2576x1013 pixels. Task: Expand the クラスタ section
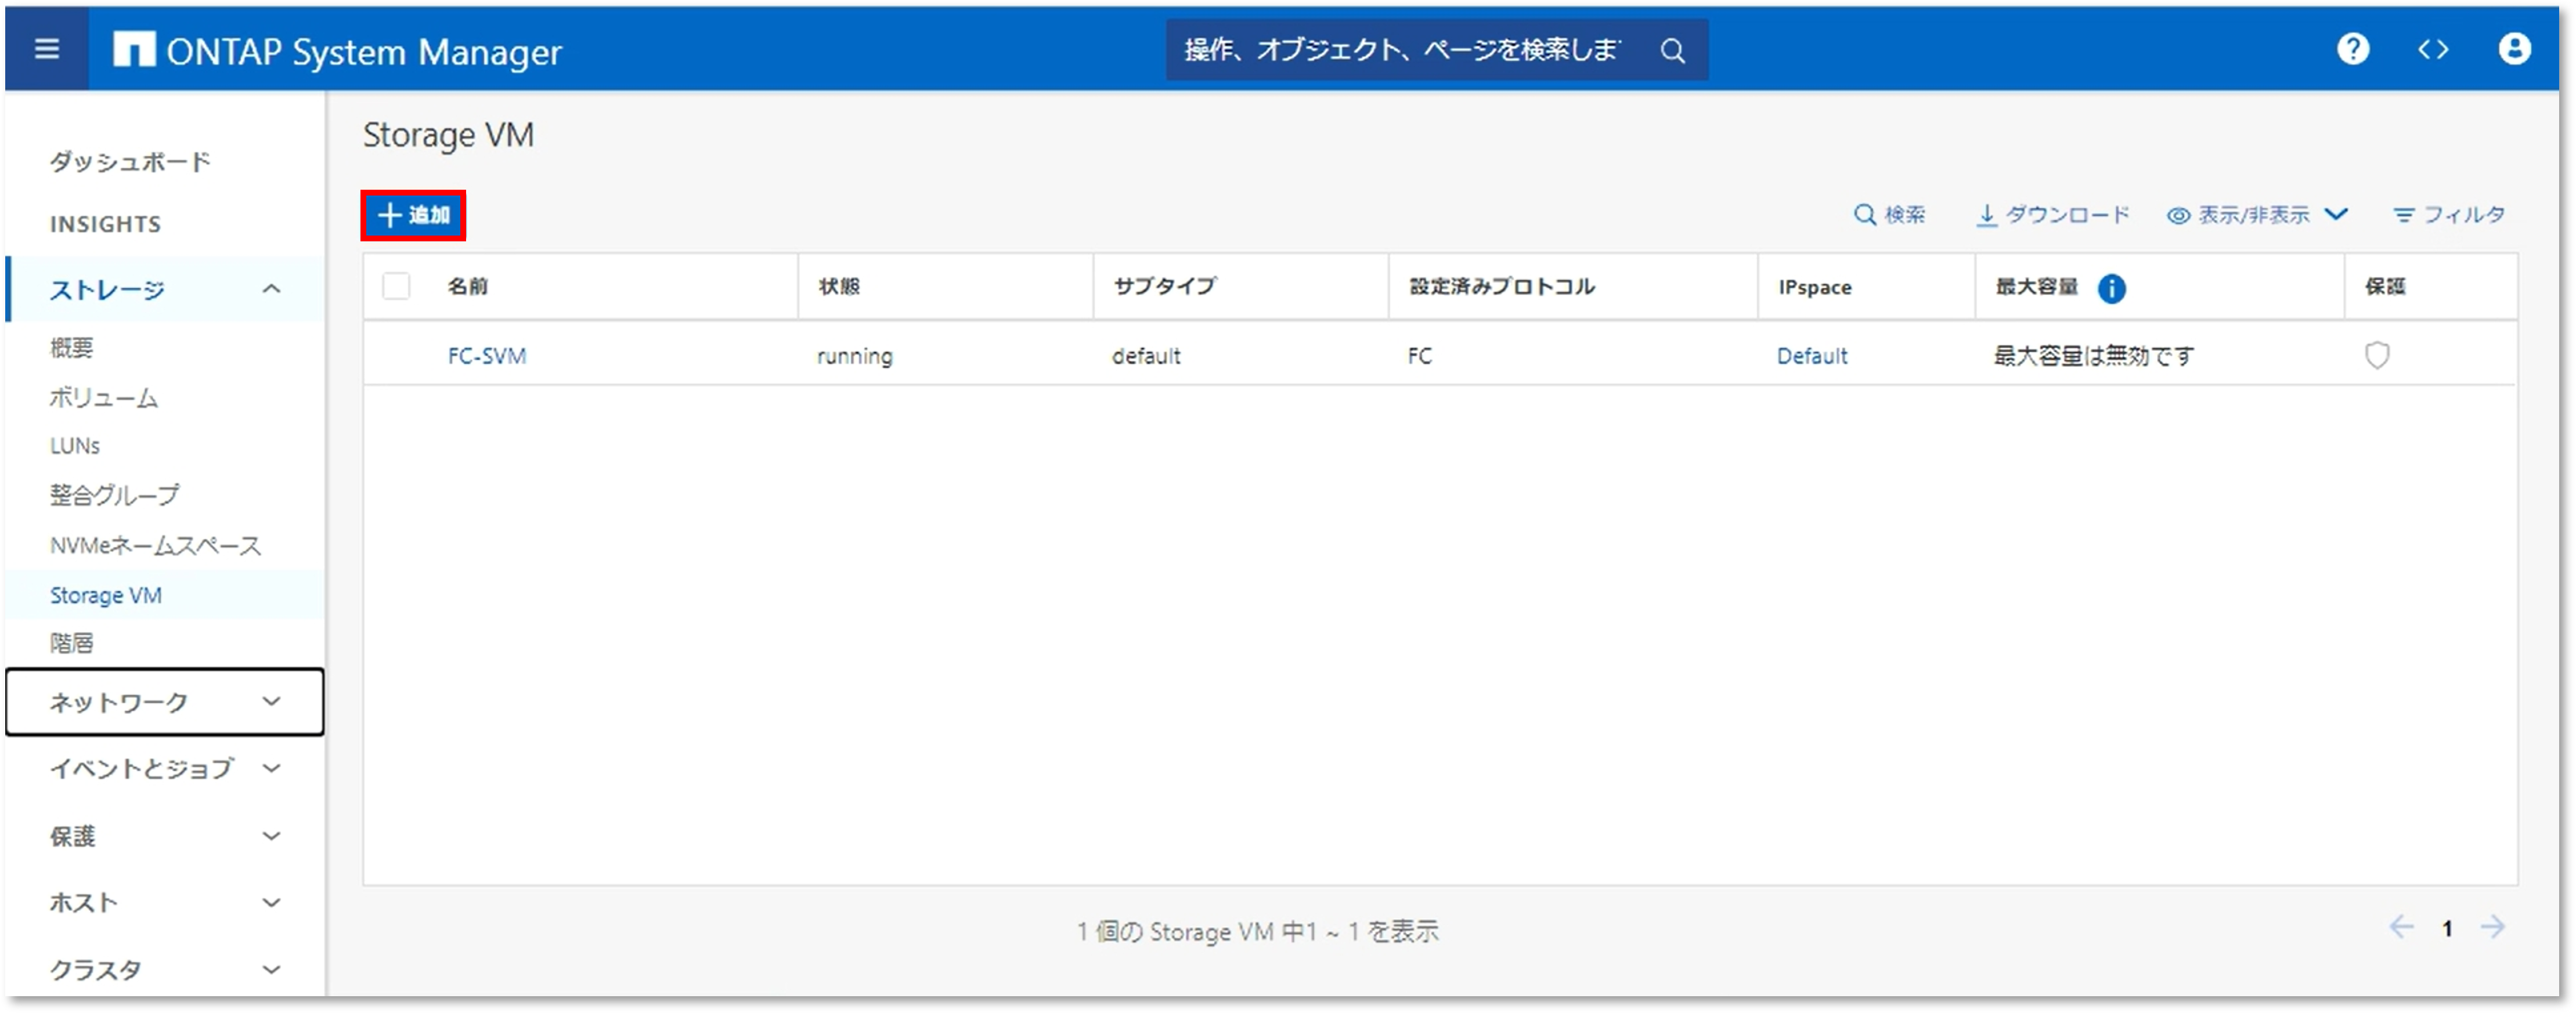pos(165,969)
